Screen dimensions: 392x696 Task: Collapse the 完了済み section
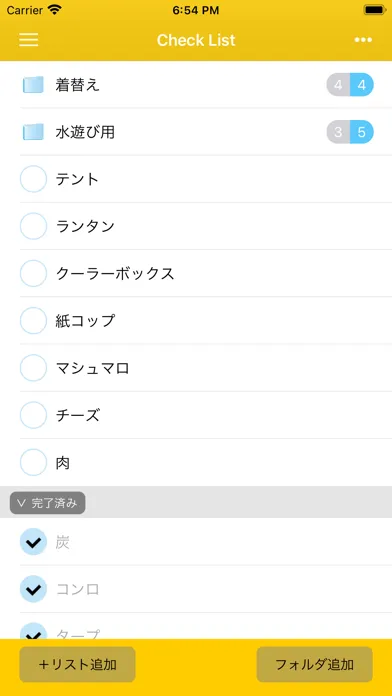(x=48, y=503)
